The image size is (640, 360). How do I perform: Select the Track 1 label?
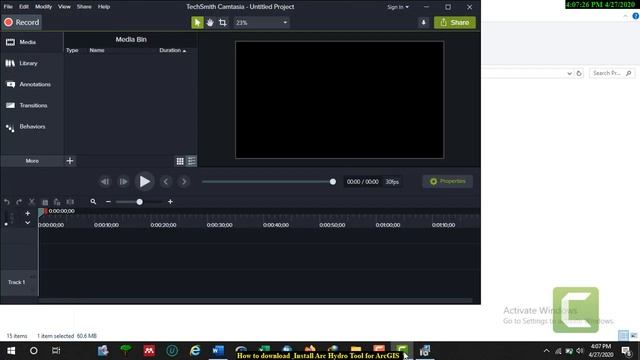(x=16, y=282)
